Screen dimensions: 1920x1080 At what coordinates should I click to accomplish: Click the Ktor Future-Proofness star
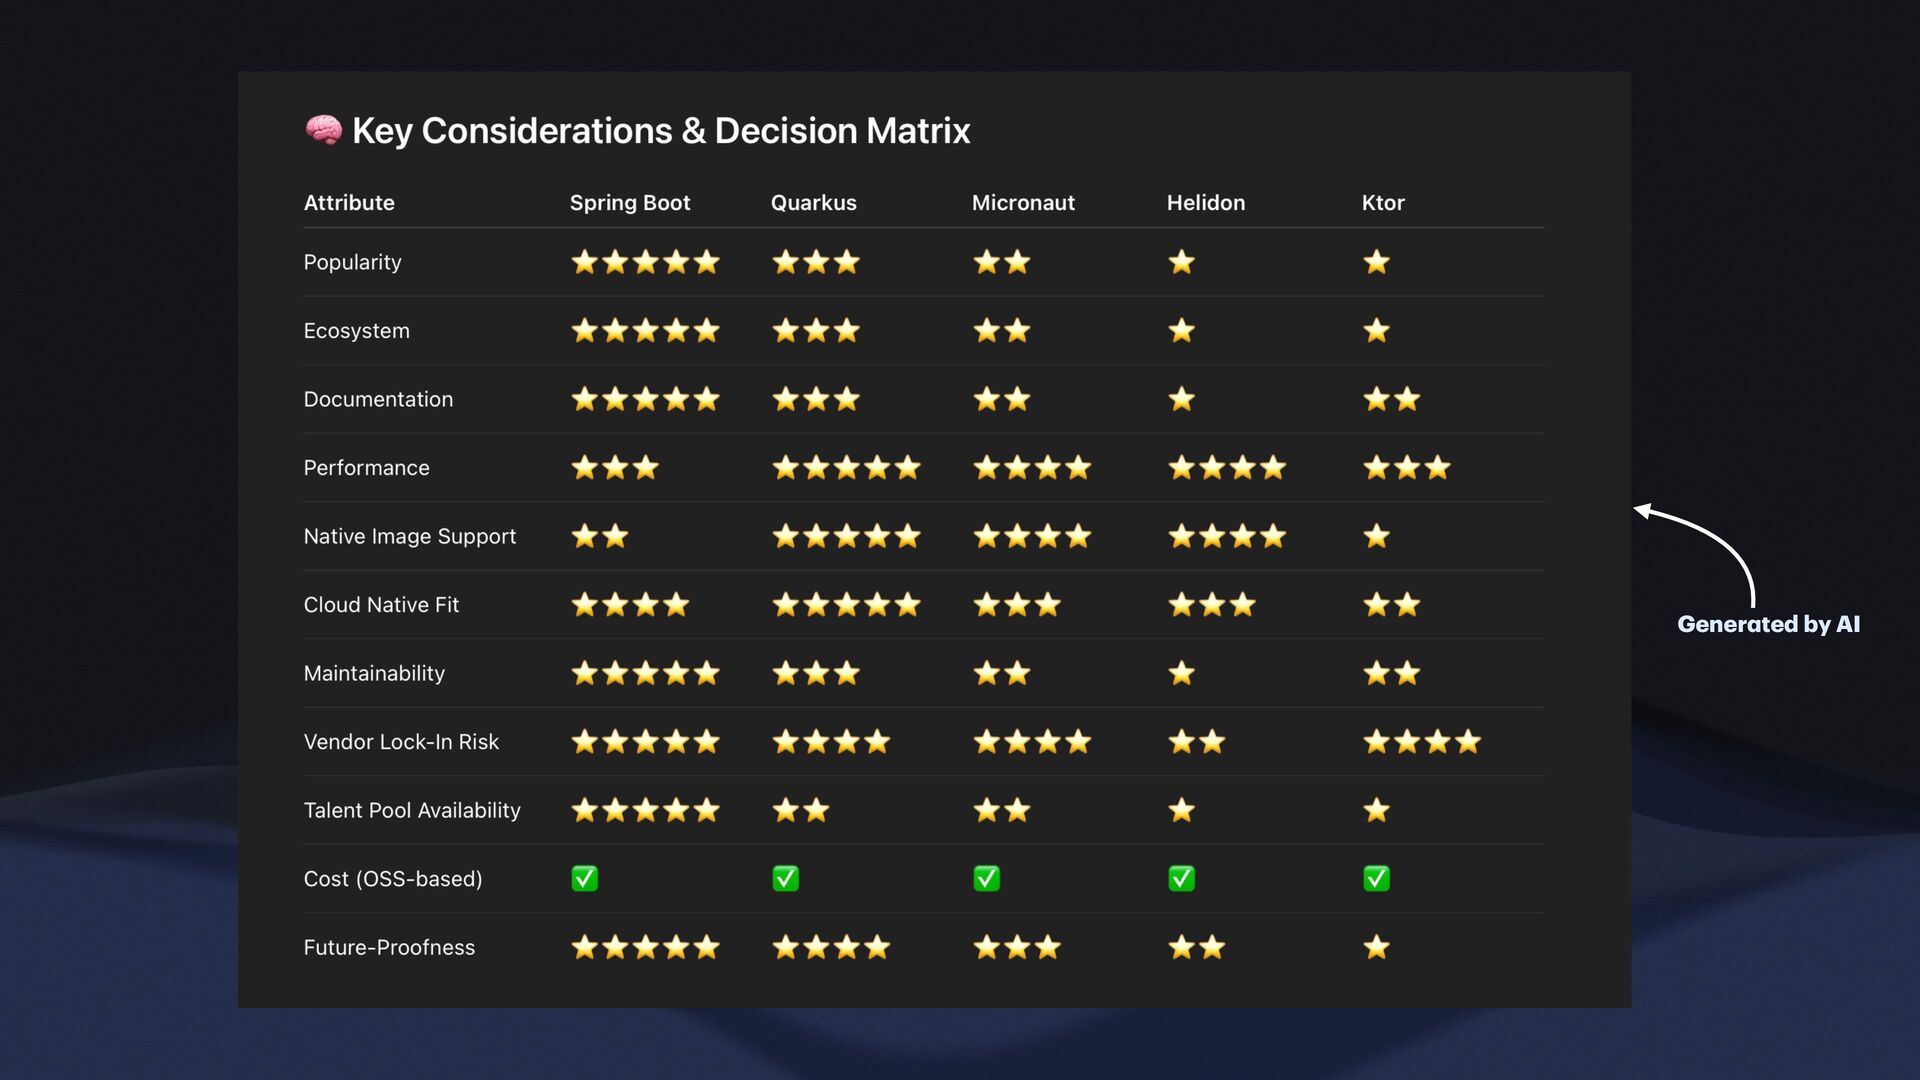pyautogui.click(x=1376, y=947)
